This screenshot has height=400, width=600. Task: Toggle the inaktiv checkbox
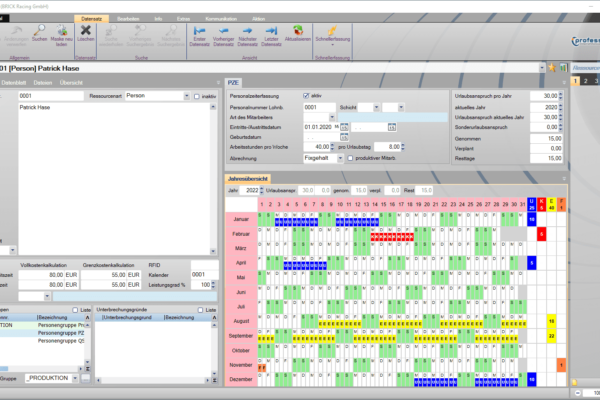[x=196, y=96]
